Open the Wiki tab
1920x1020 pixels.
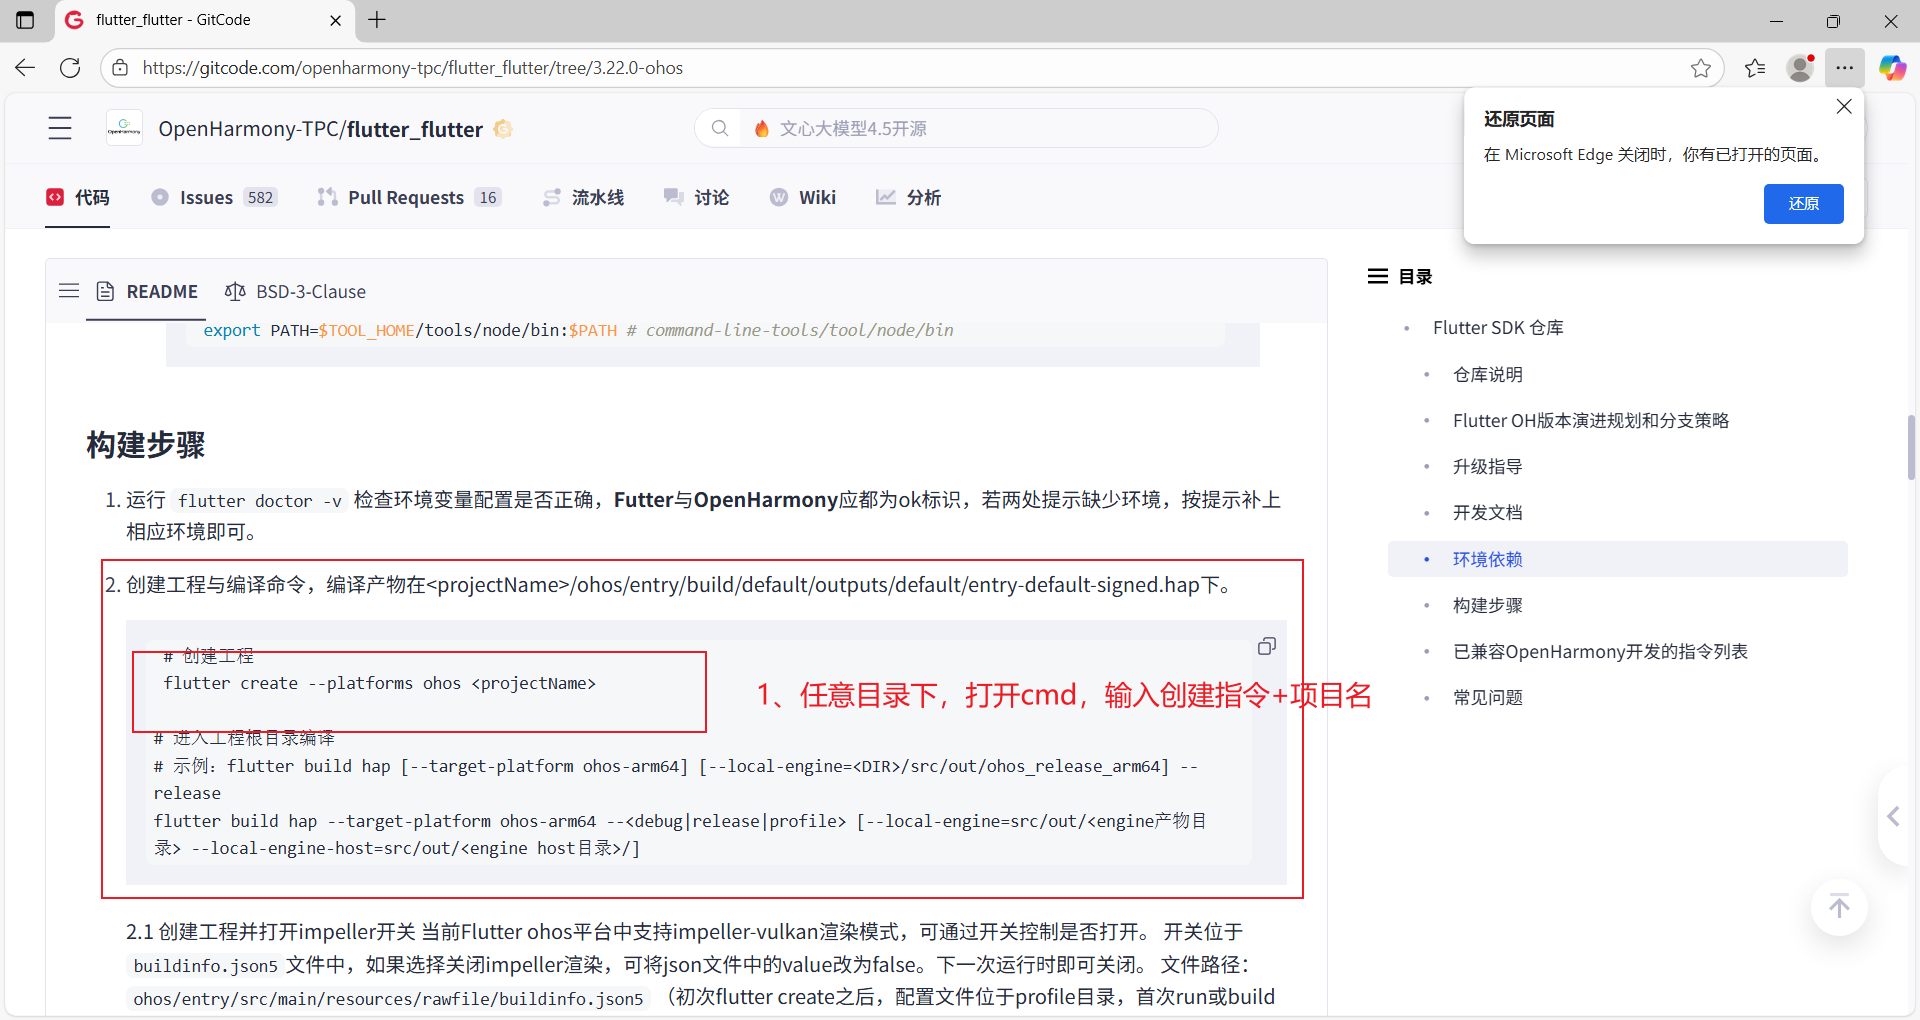(803, 198)
